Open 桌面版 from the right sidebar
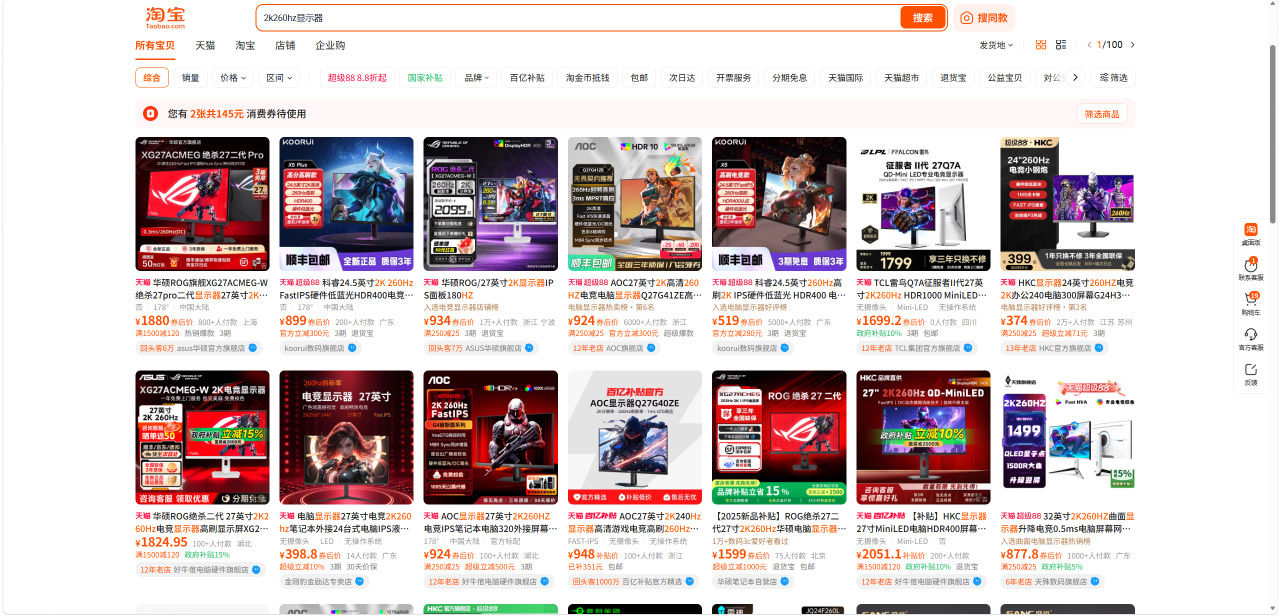Viewport: 1280px width, 616px height. tap(1251, 234)
